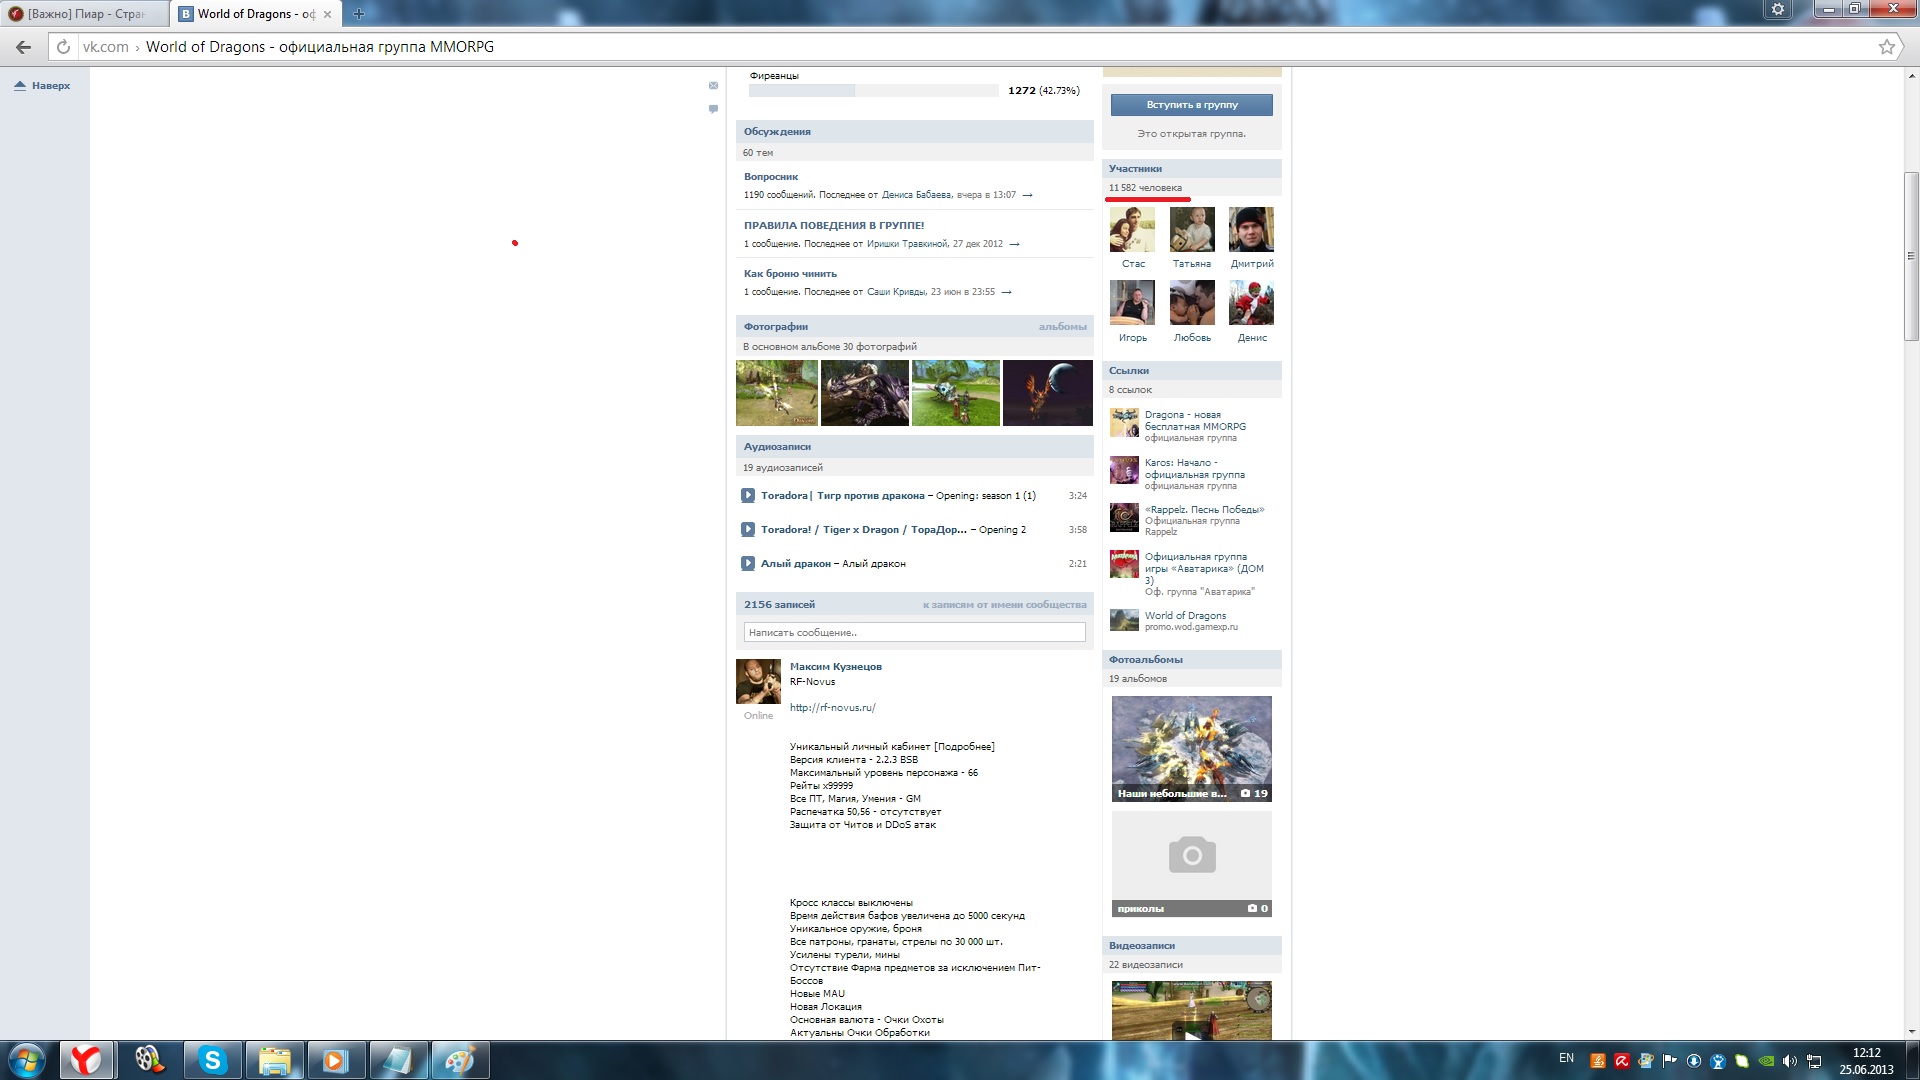Open browser settings gear icon

(1778, 9)
